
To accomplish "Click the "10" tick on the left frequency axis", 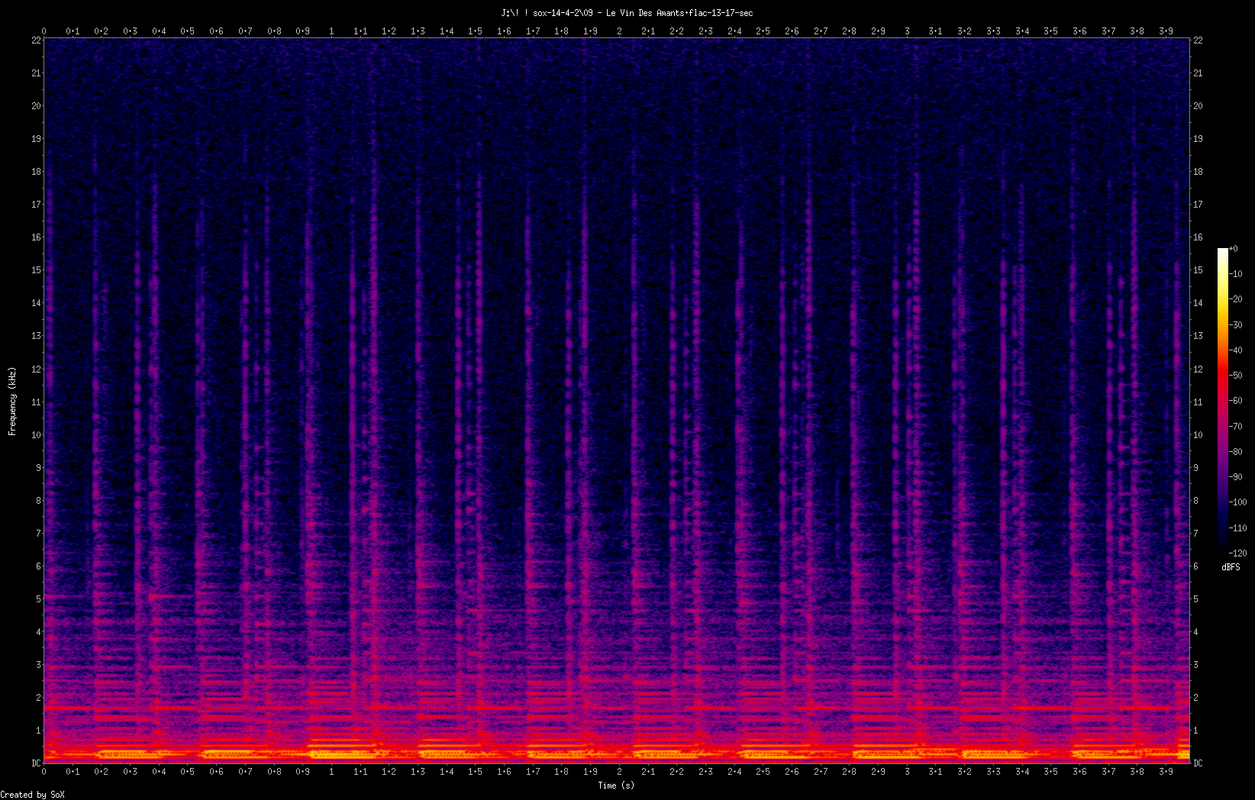I will click(x=35, y=434).
